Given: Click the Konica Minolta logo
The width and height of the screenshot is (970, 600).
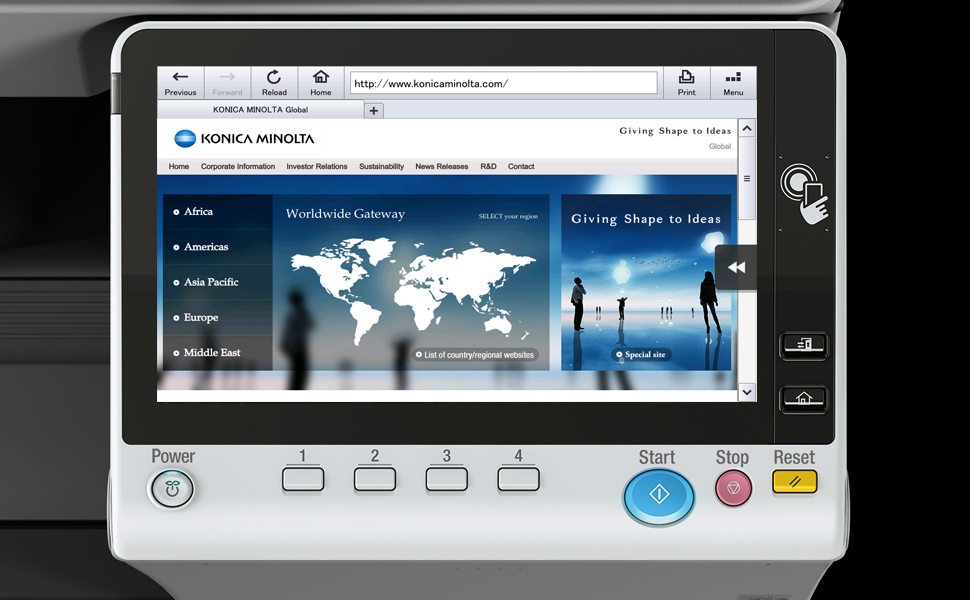Looking at the screenshot, I should (244, 139).
